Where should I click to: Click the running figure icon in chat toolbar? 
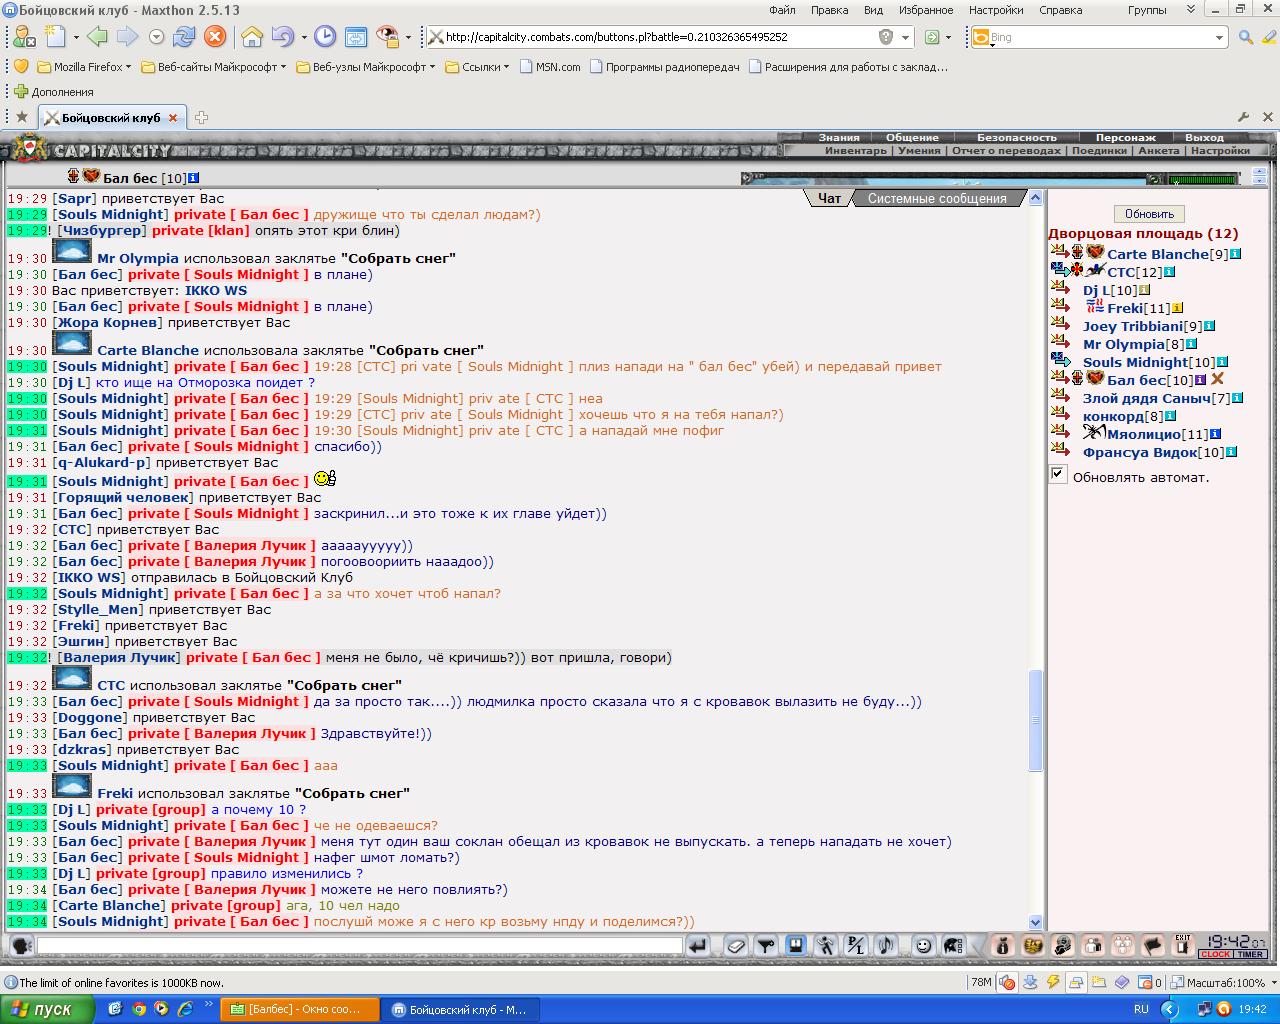coord(825,945)
